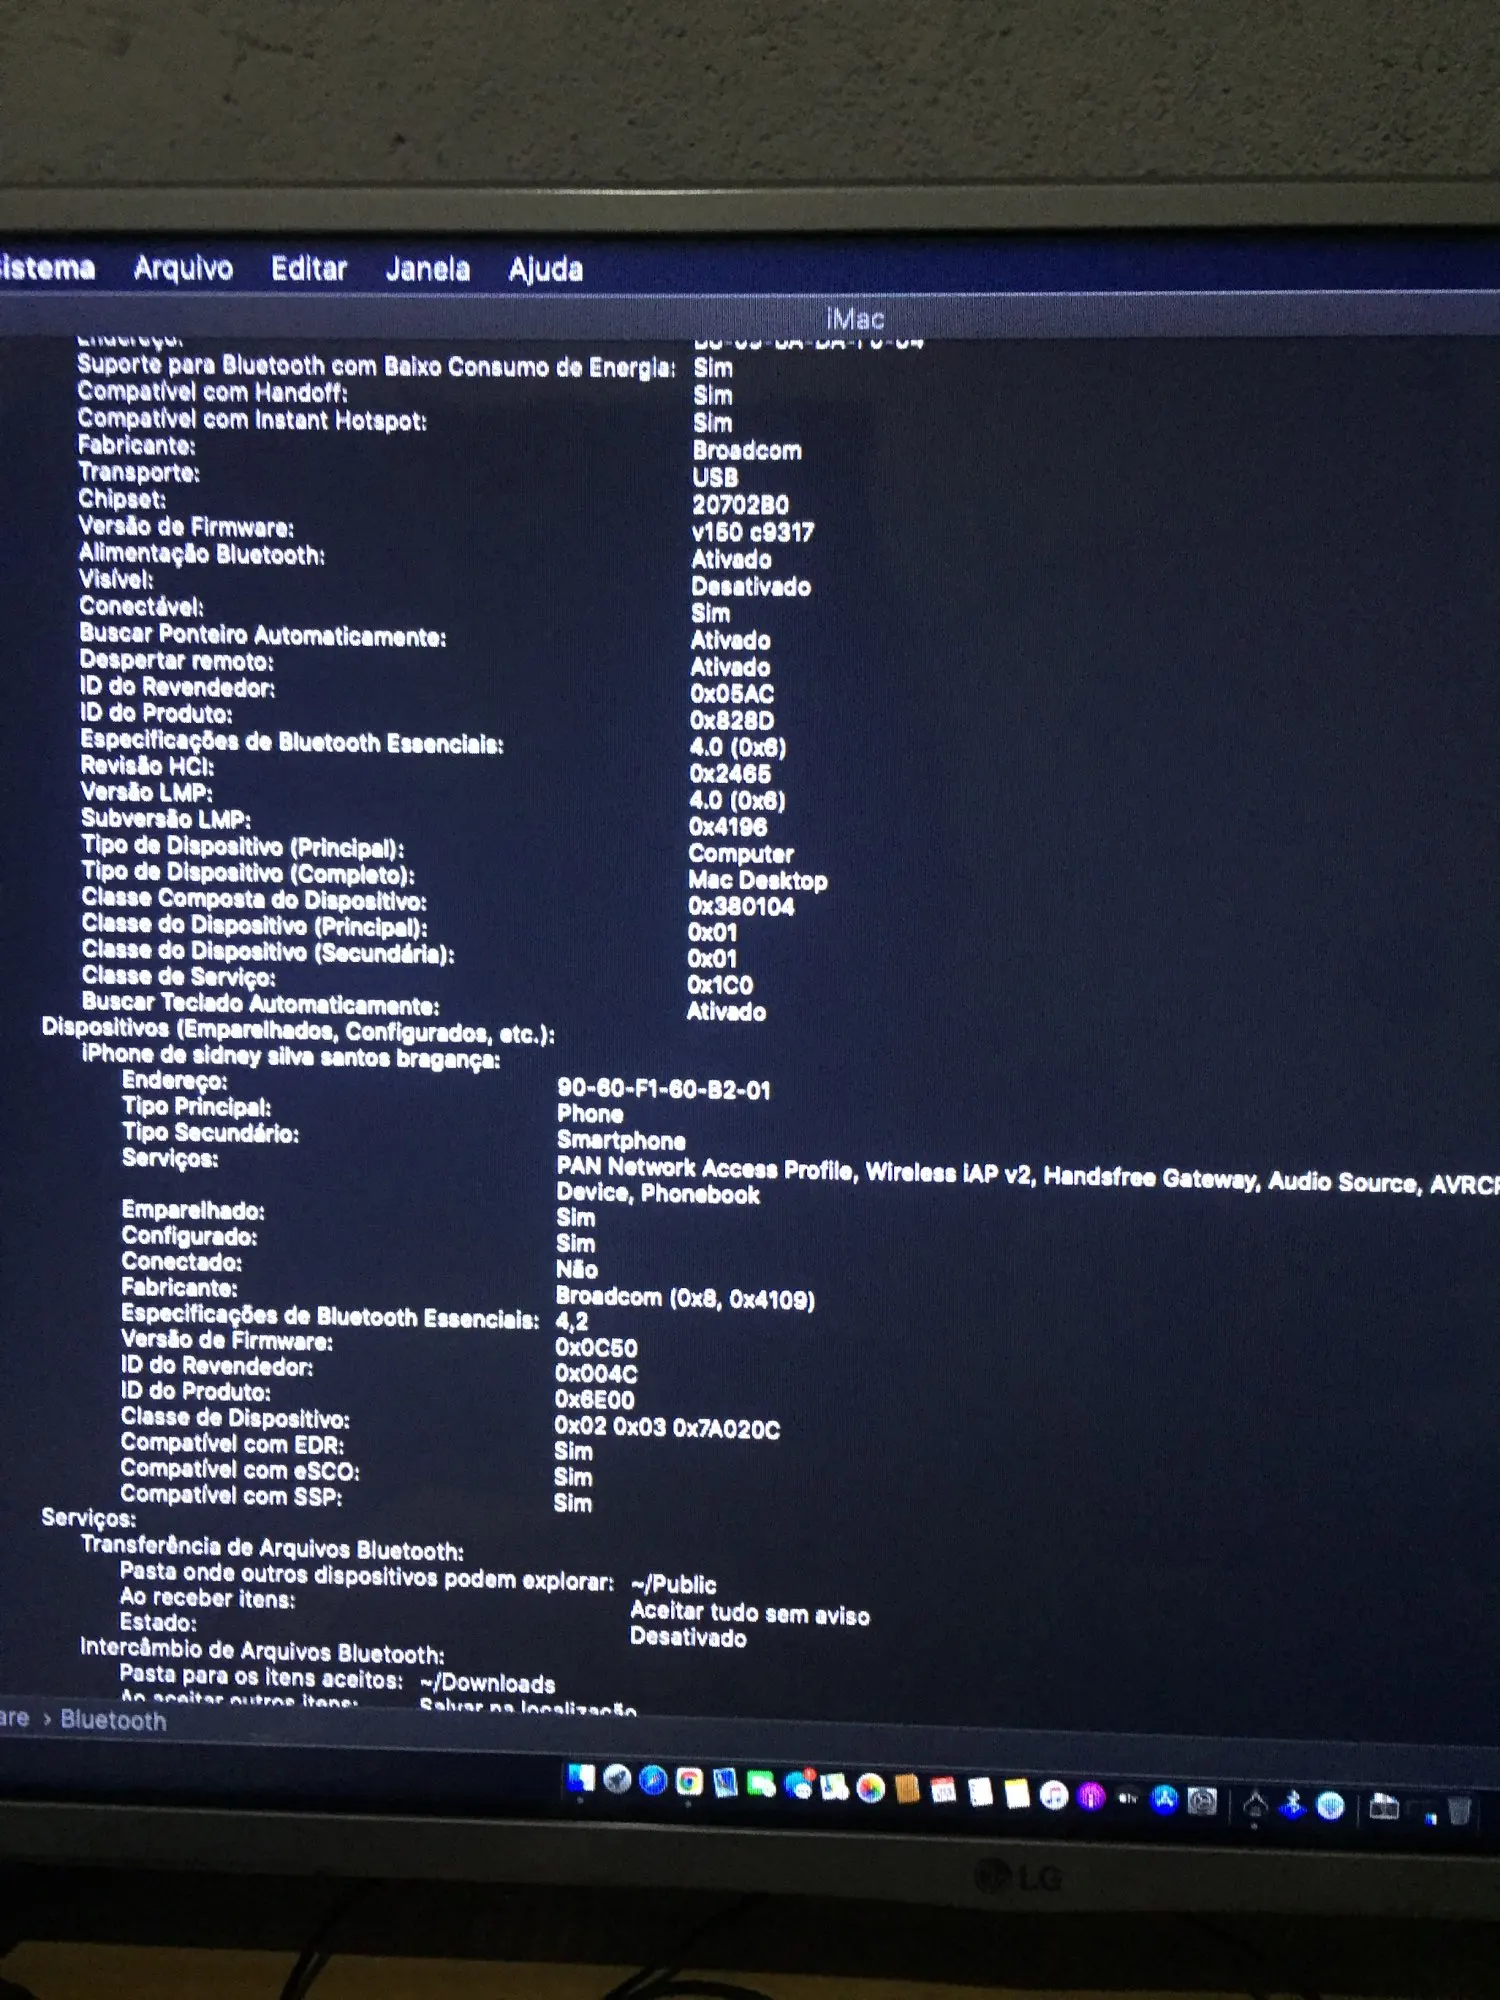
Task: Select the 'Smartphone' secondary type value
Action: pos(621,1140)
